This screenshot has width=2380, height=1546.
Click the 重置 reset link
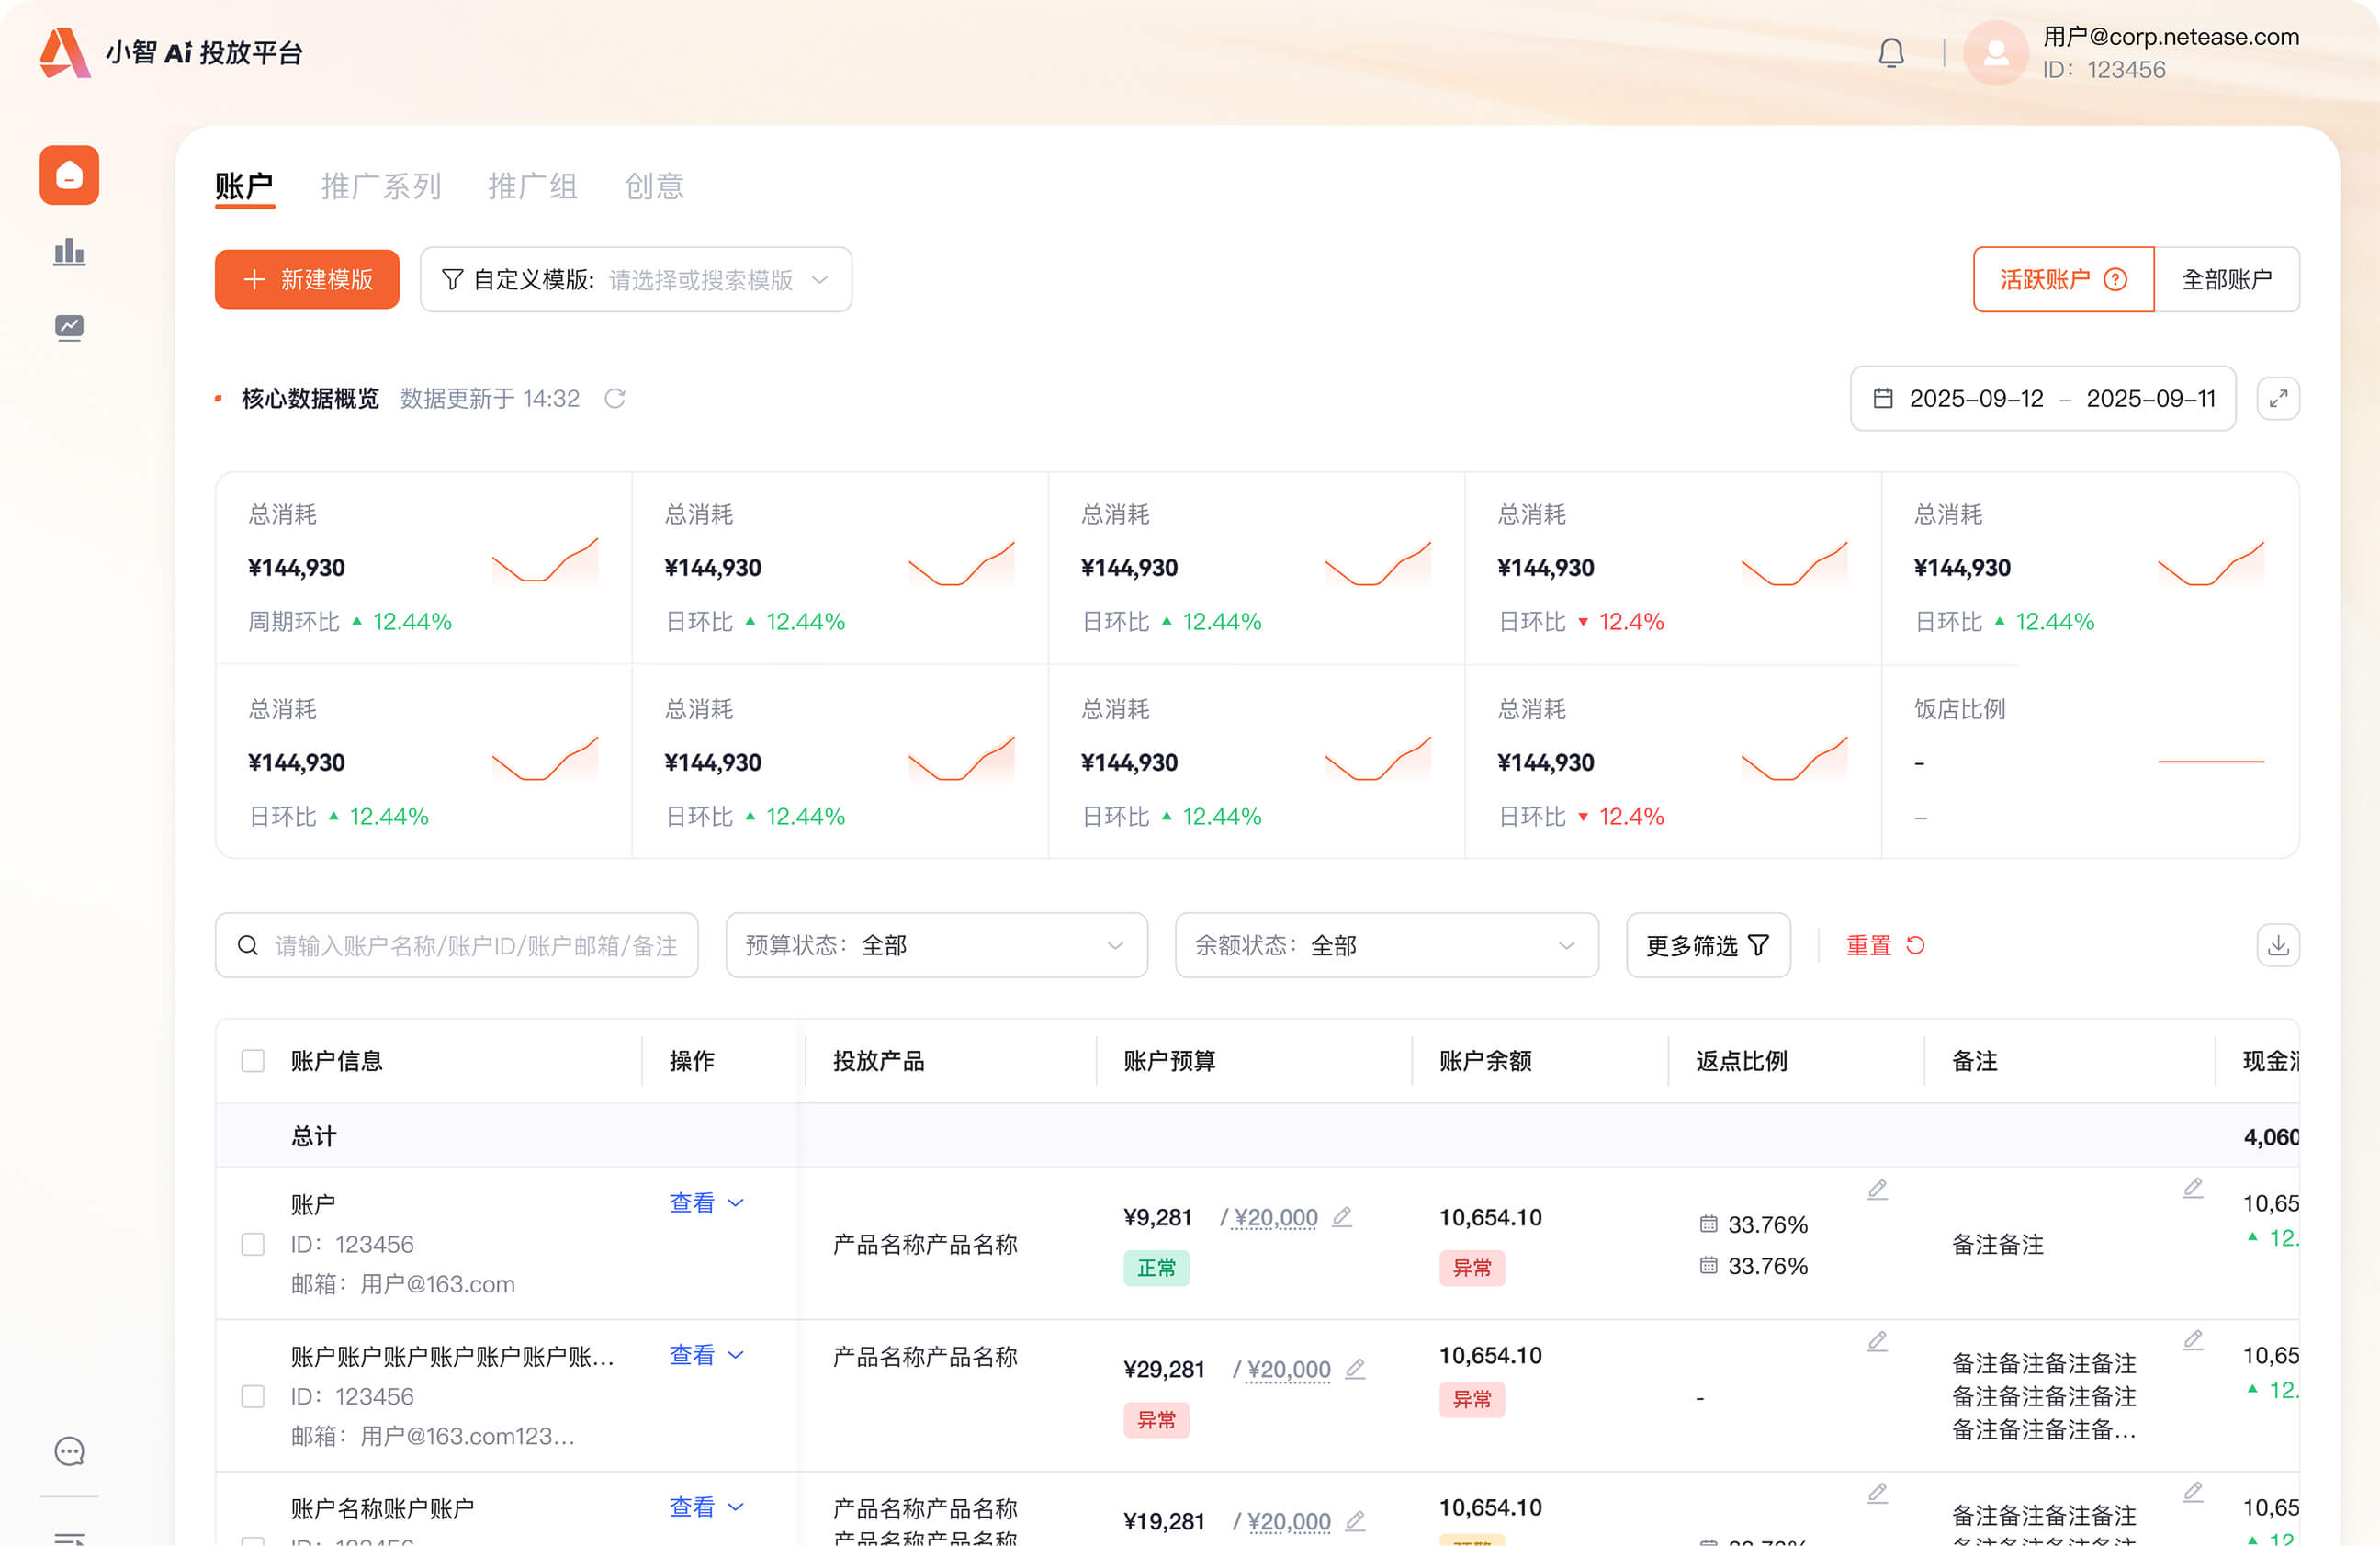pos(1885,945)
